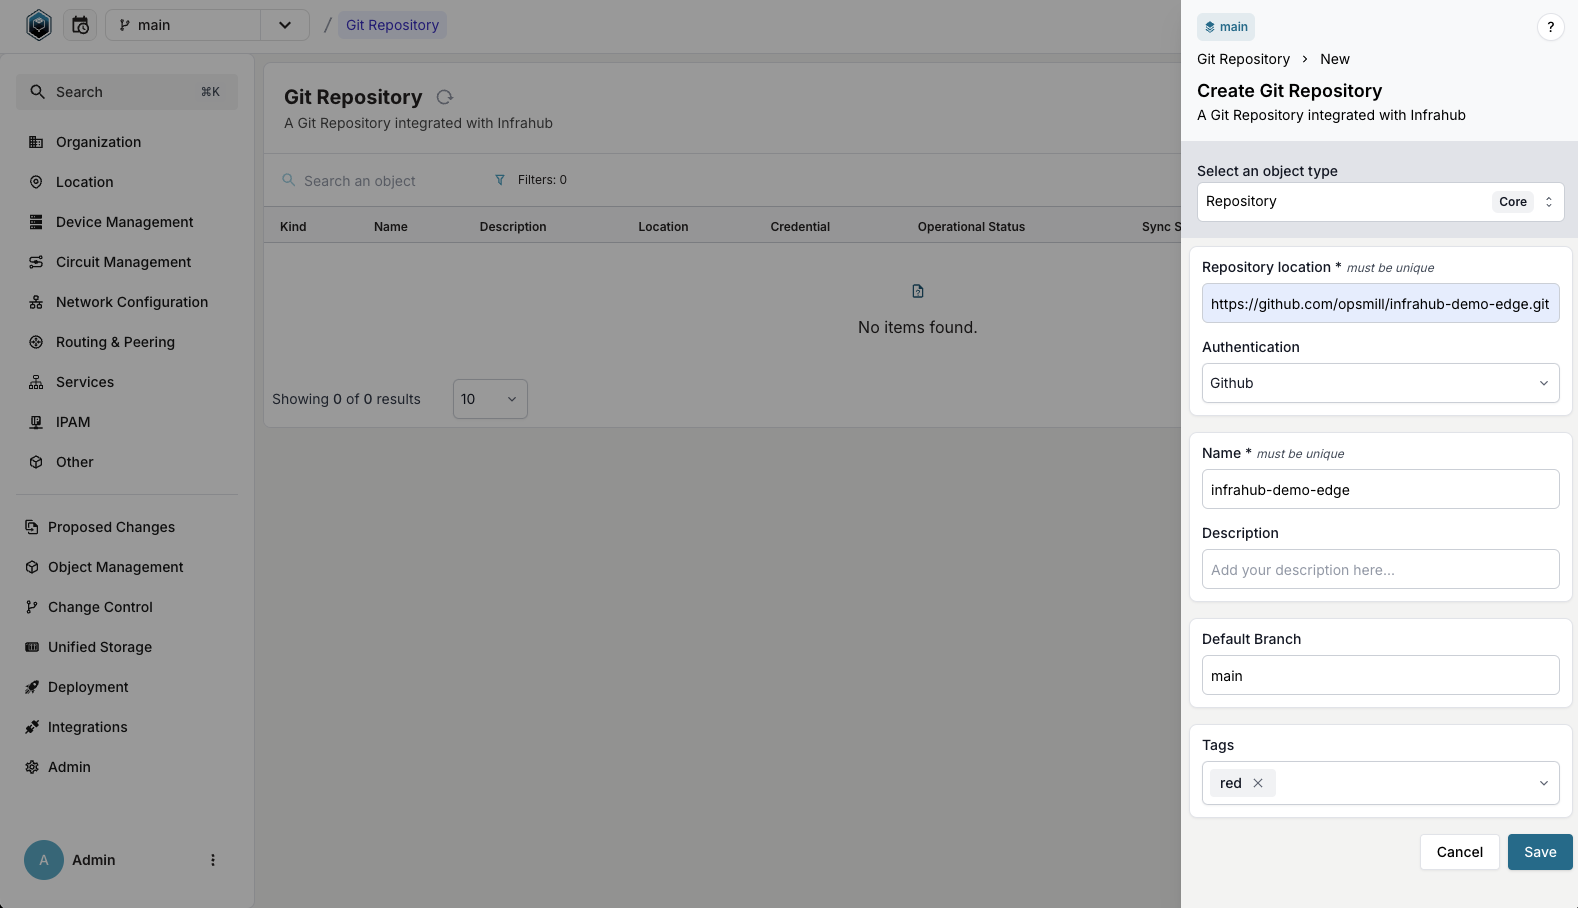Focus the Description text field
The image size is (1578, 908).
pos(1380,570)
